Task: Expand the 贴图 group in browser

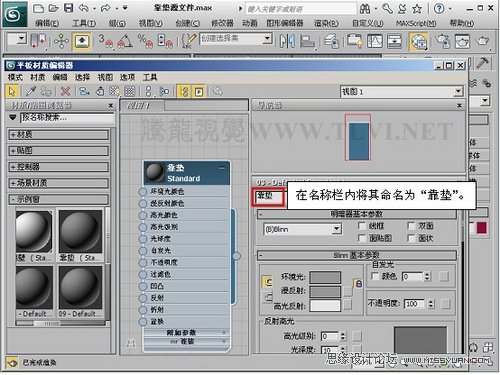Action: click(58, 151)
